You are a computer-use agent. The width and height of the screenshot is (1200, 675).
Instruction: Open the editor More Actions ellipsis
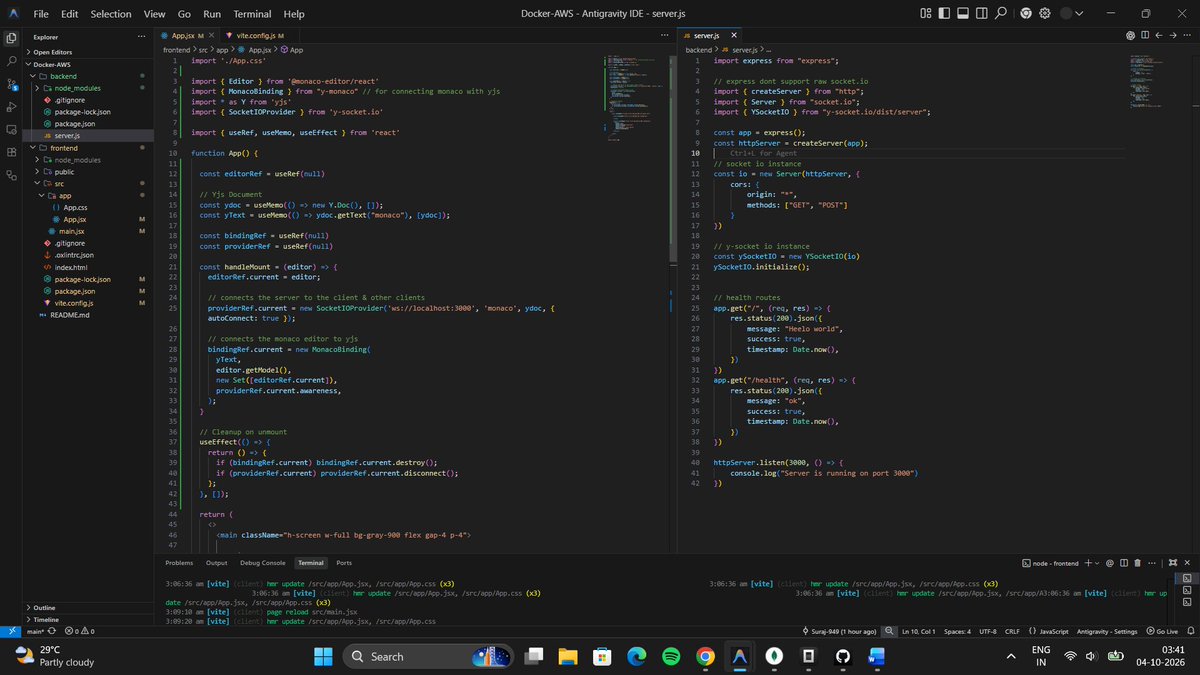[x=1187, y=35]
